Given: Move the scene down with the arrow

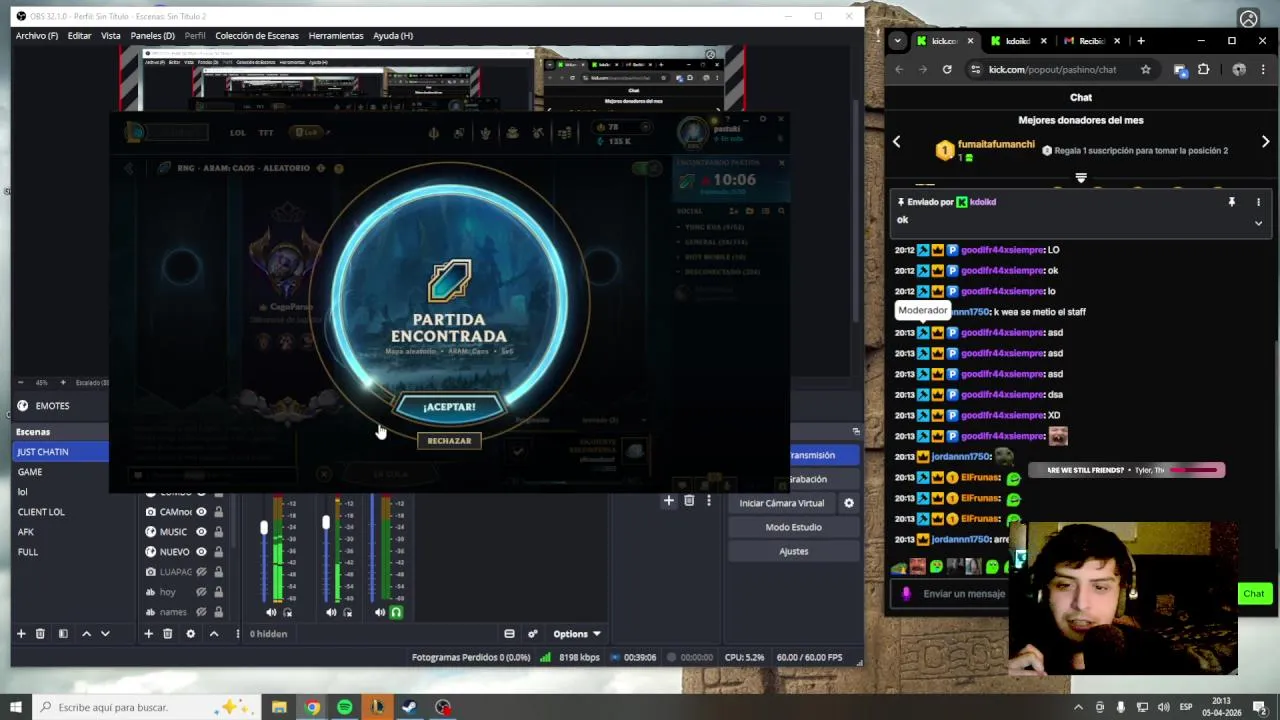Looking at the screenshot, I should click(105, 633).
